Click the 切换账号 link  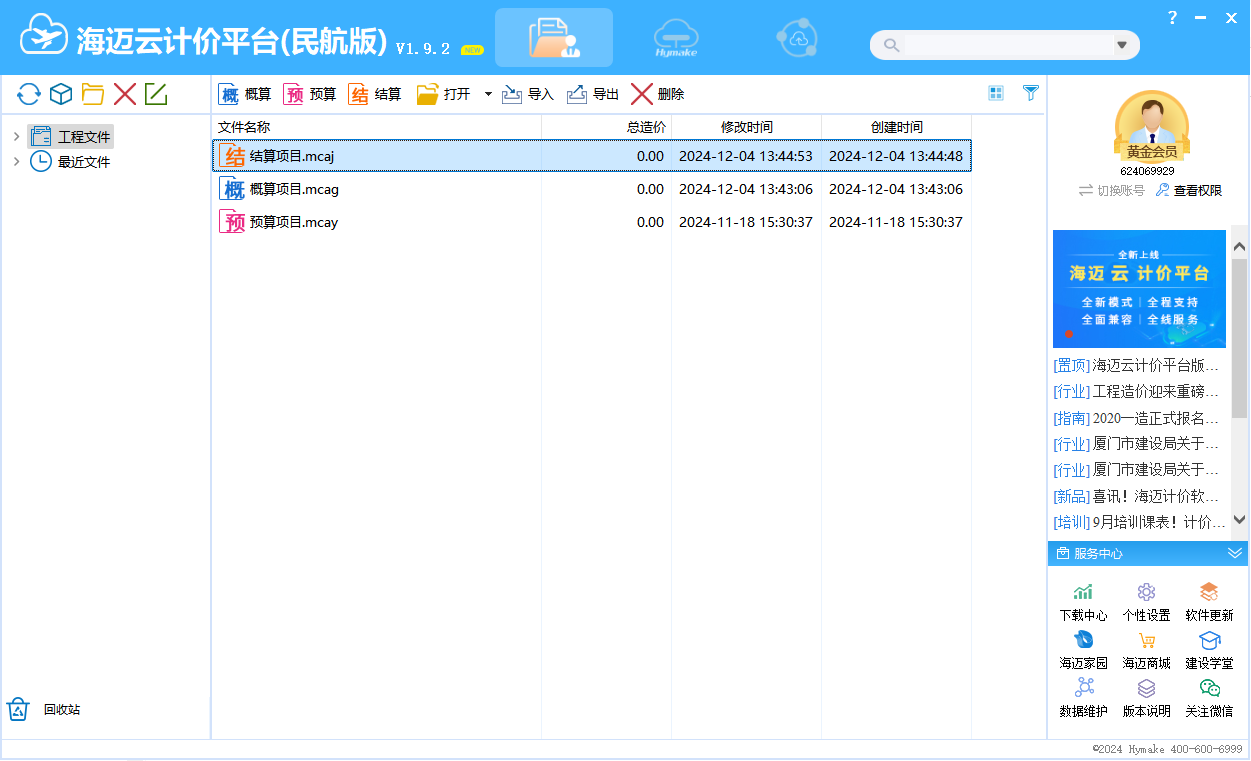coord(1111,190)
